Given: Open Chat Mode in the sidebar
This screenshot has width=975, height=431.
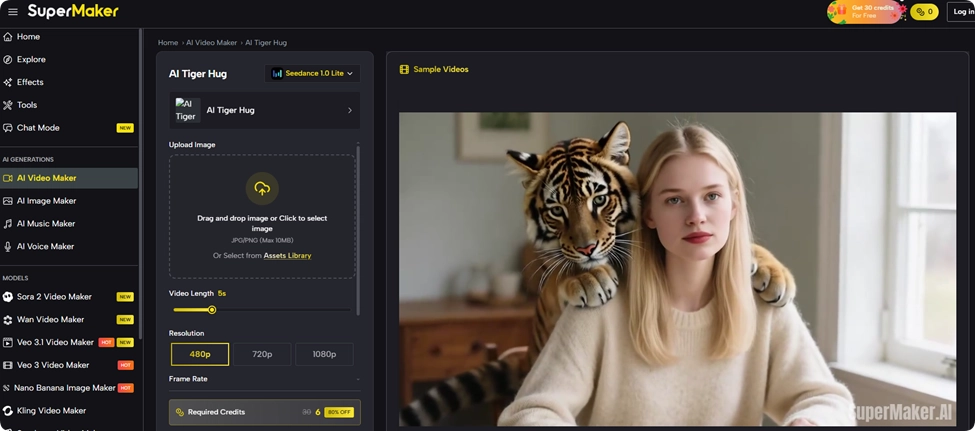Looking at the screenshot, I should tap(68, 128).
